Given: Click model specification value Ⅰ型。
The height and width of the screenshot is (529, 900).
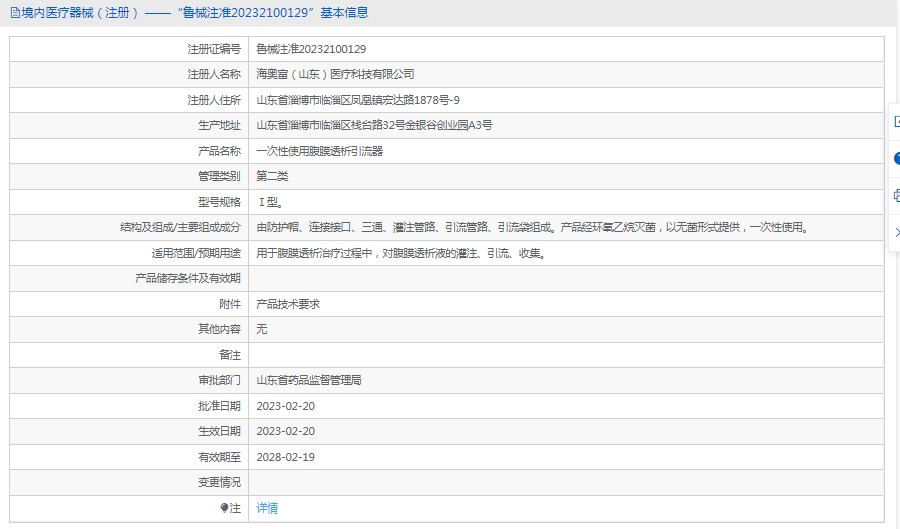Looking at the screenshot, I should [x=270, y=202].
